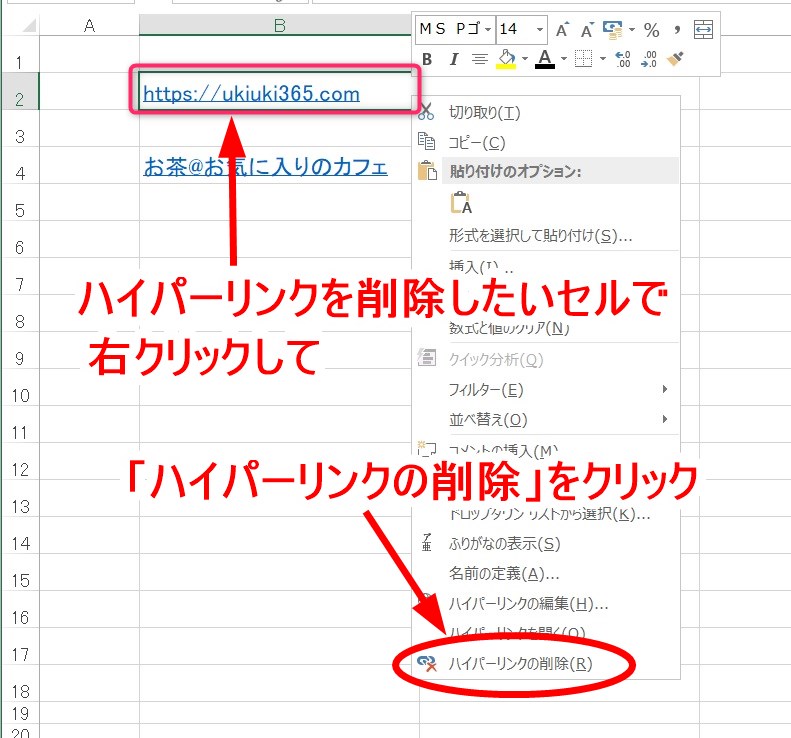The height and width of the screenshot is (738, 791).
Task: Toggle italic formatting in mini toolbar
Action: pyautogui.click(x=453, y=60)
